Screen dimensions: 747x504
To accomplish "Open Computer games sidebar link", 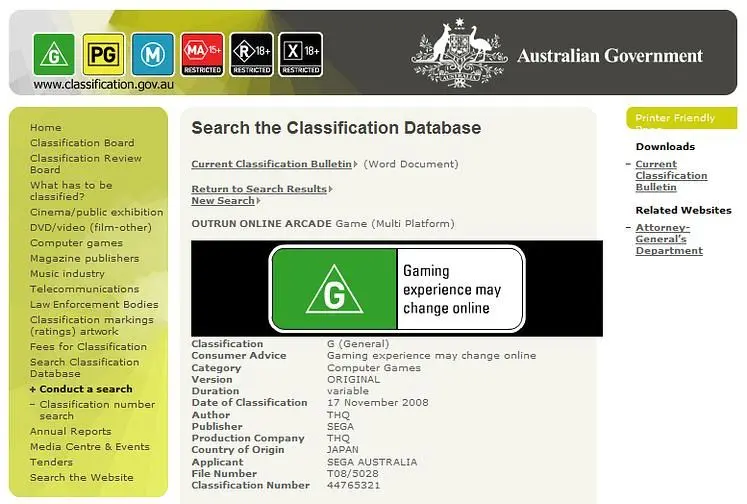I will coord(76,243).
